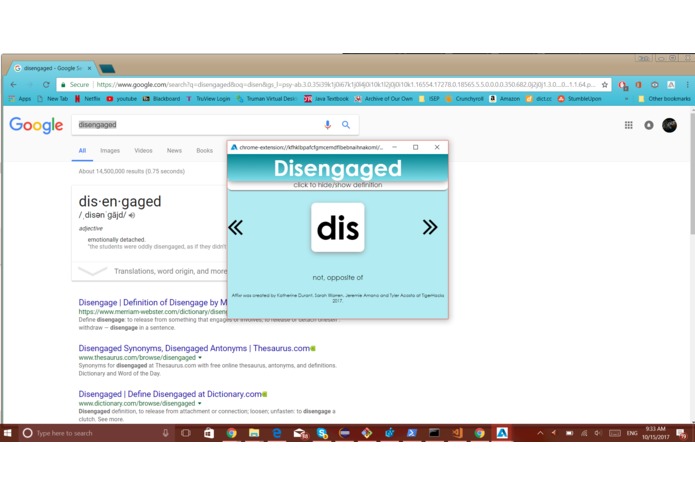
Task: Click the Affix extension icon in toolbar
Action: pyautogui.click(x=671, y=85)
